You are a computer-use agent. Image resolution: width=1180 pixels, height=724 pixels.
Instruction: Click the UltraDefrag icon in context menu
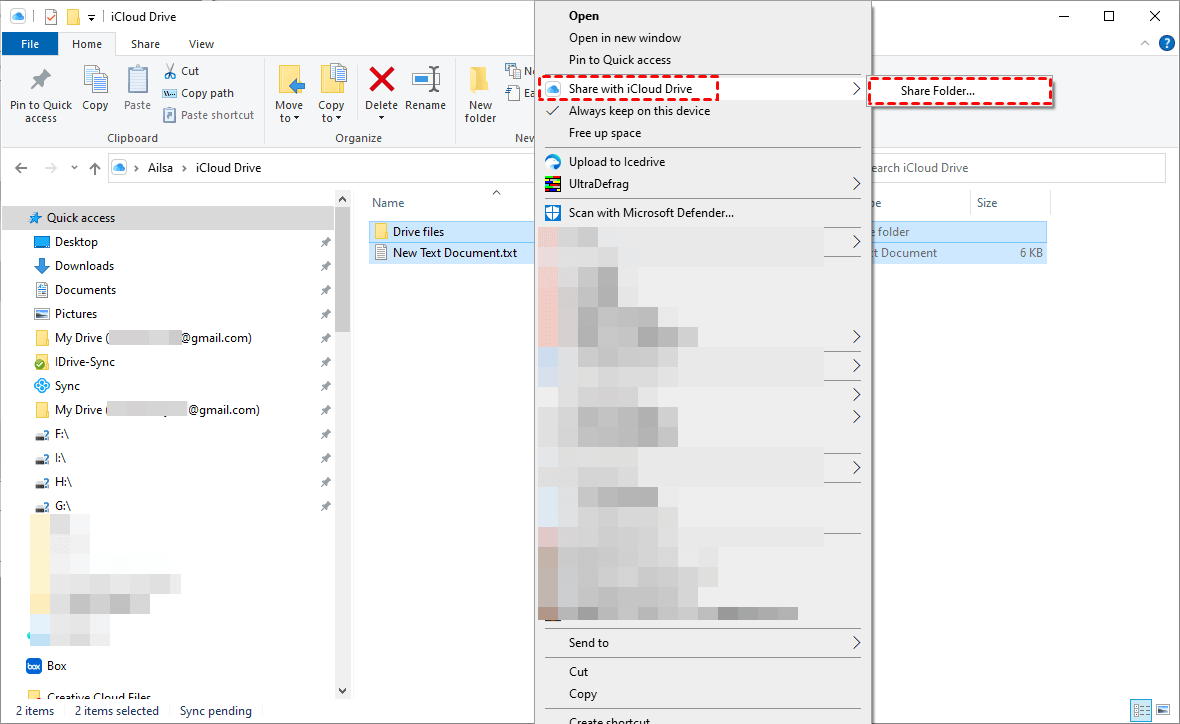553,184
